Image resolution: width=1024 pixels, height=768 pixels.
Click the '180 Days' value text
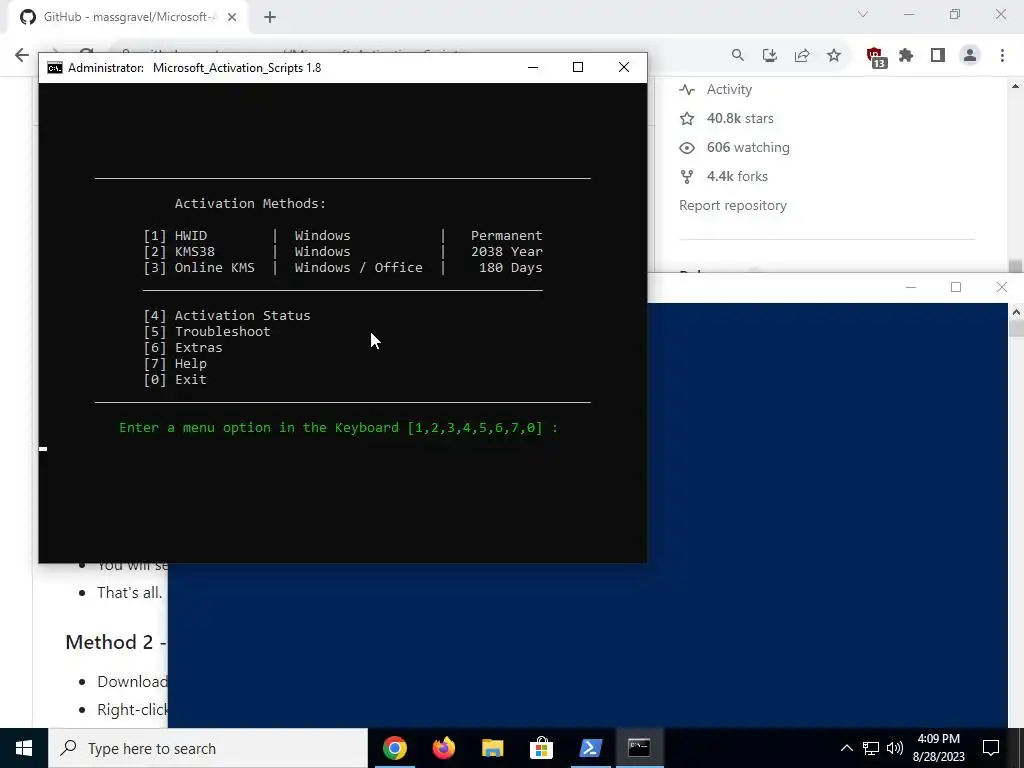[x=511, y=268]
